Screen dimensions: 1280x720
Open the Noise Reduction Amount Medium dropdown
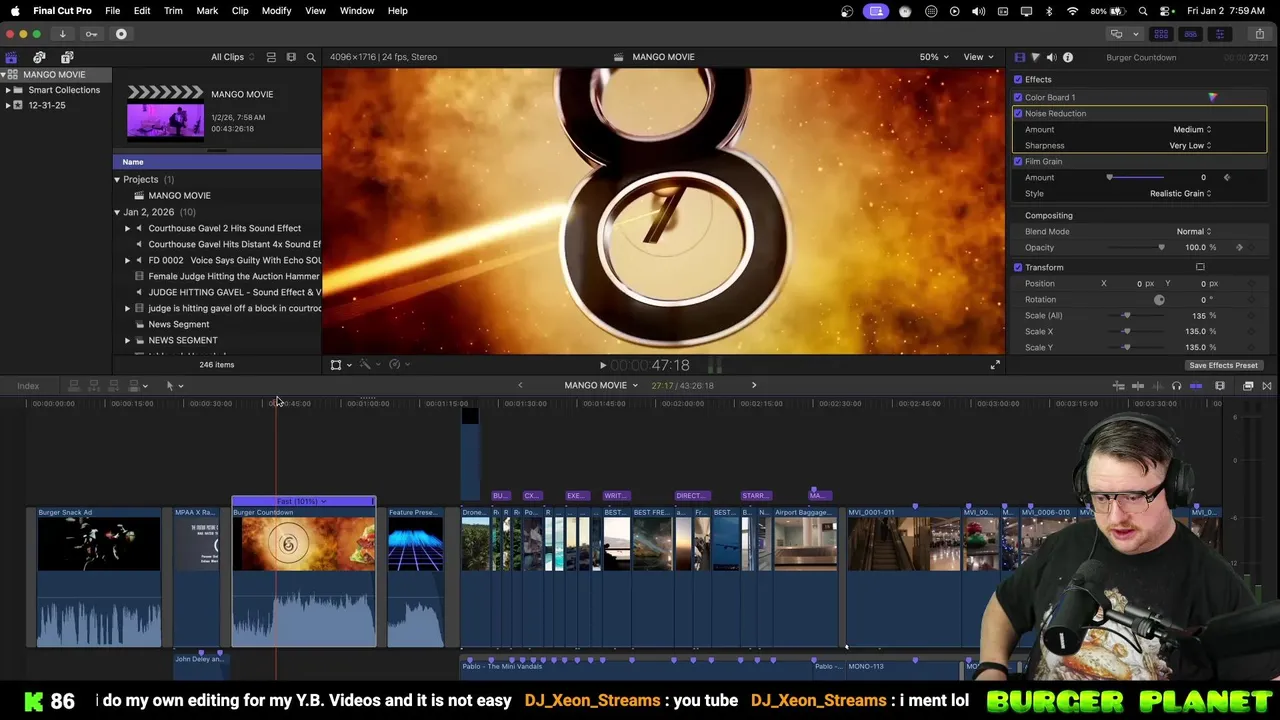pos(1192,129)
